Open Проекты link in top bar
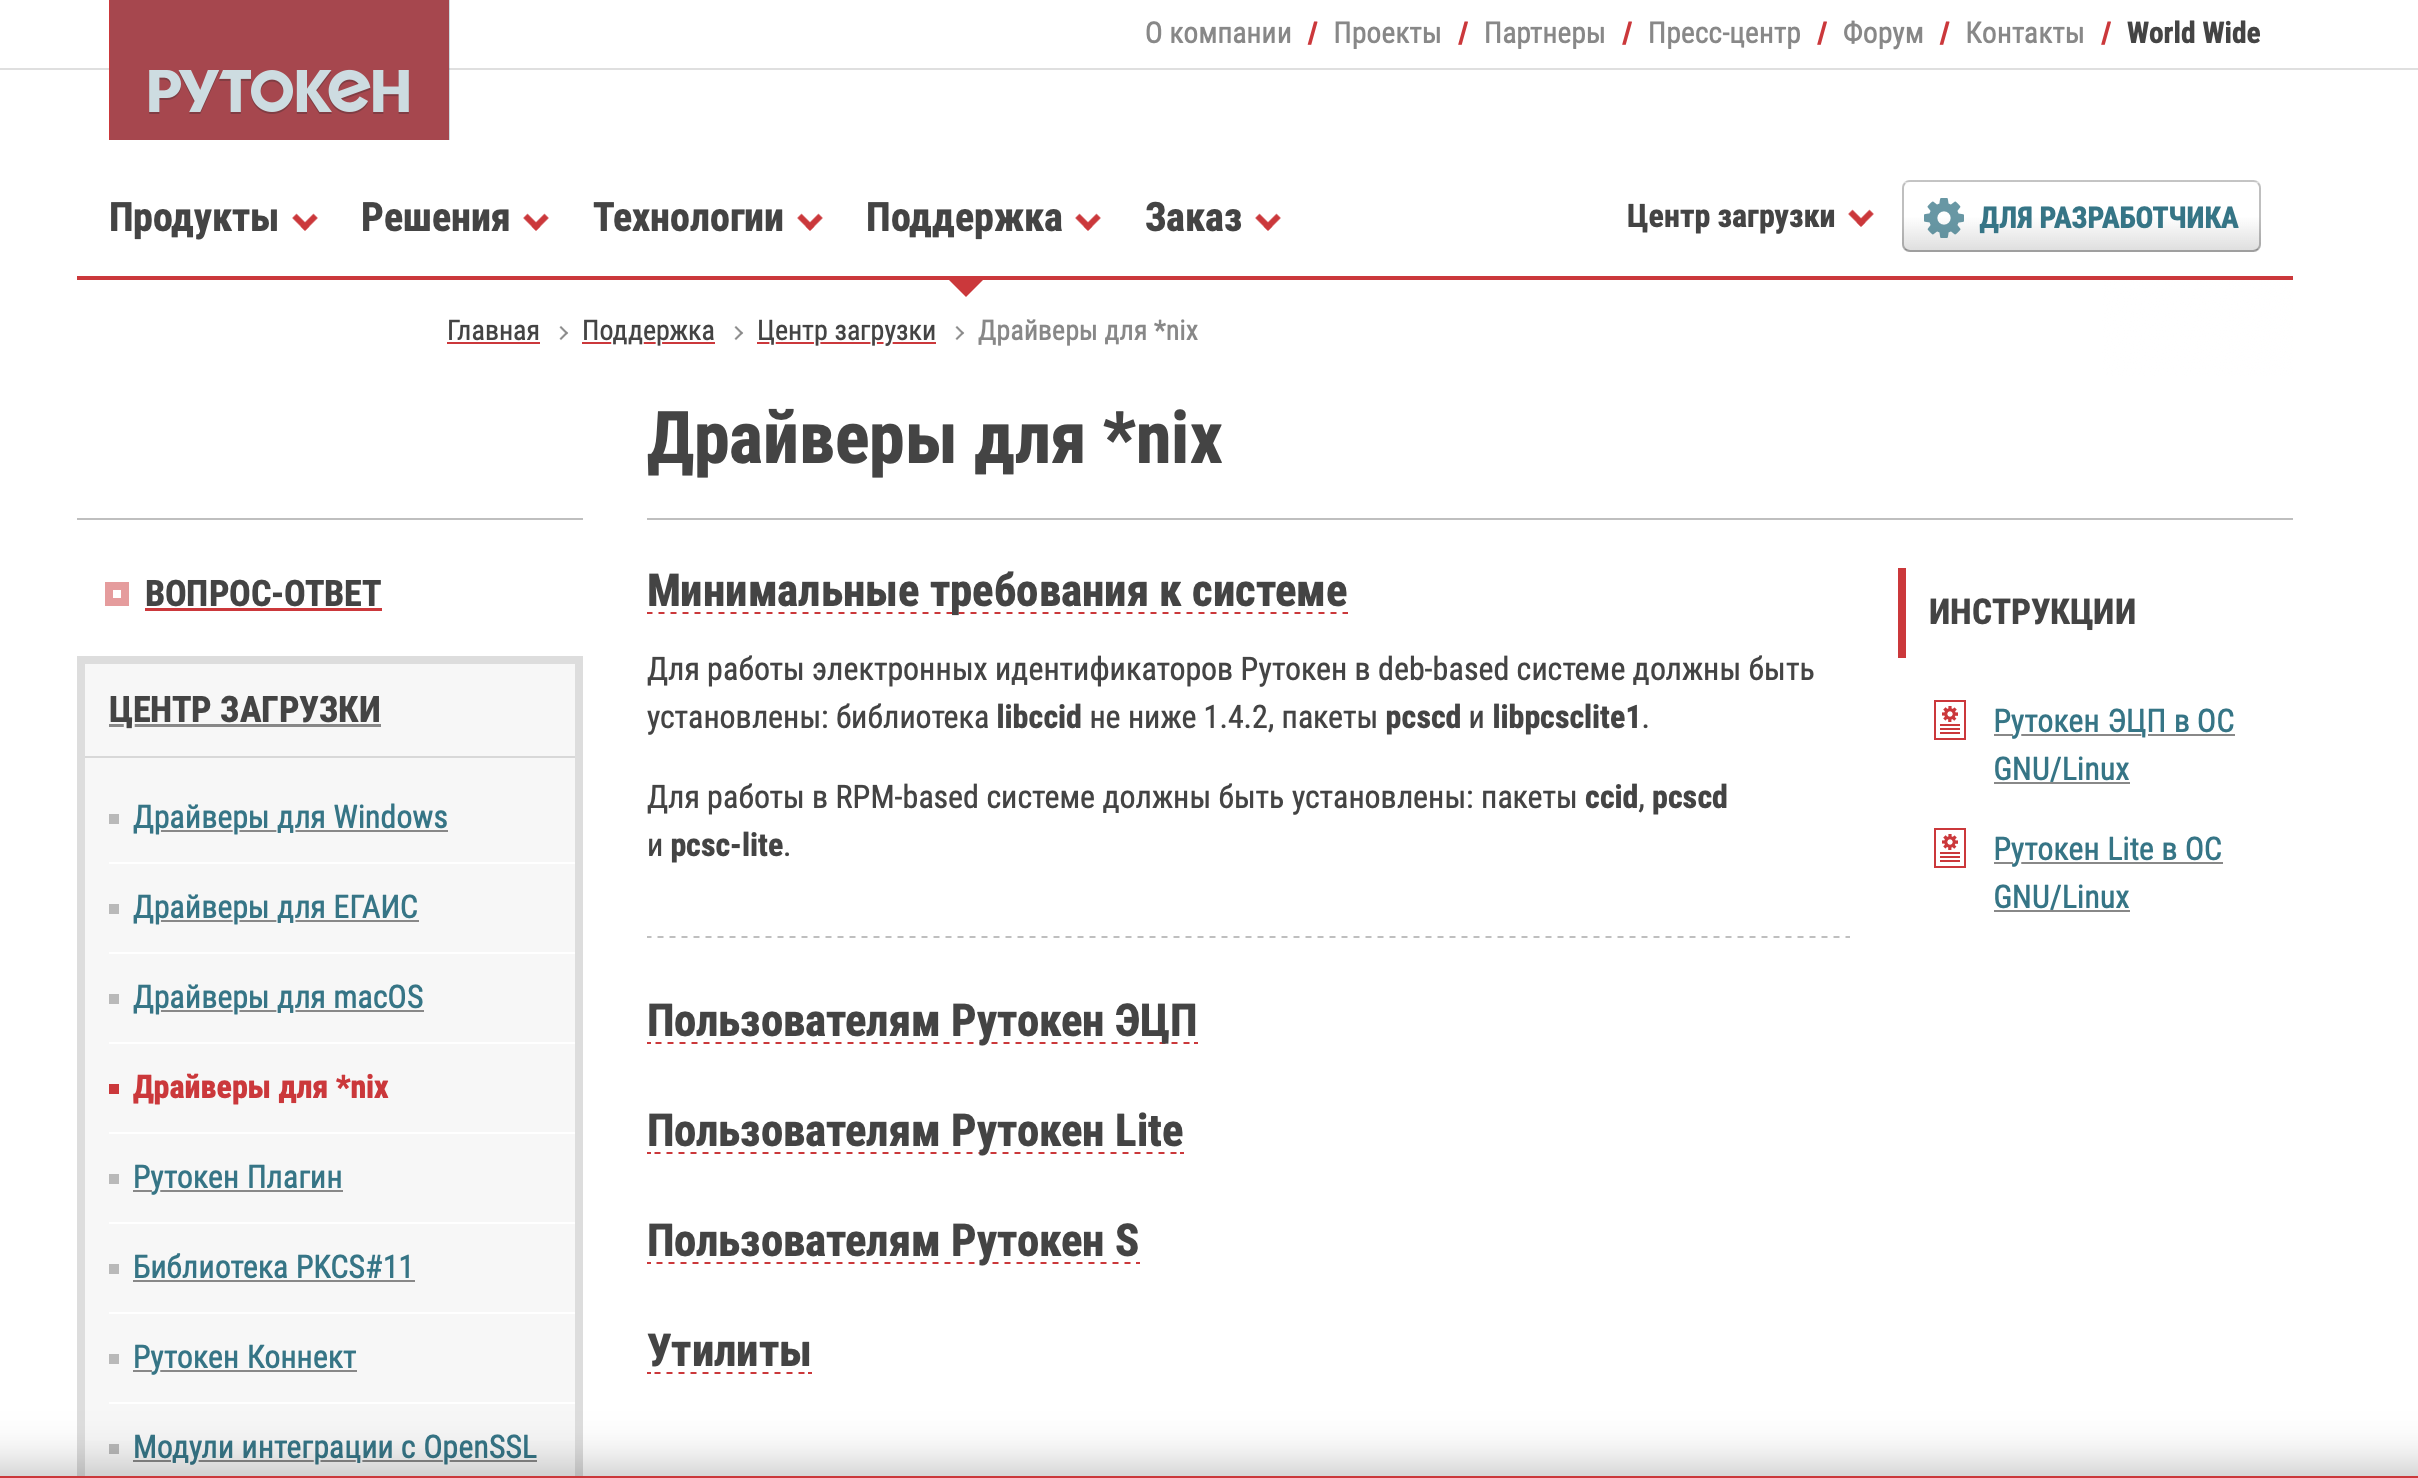Screen dimensions: 2418x1478 [1387, 33]
